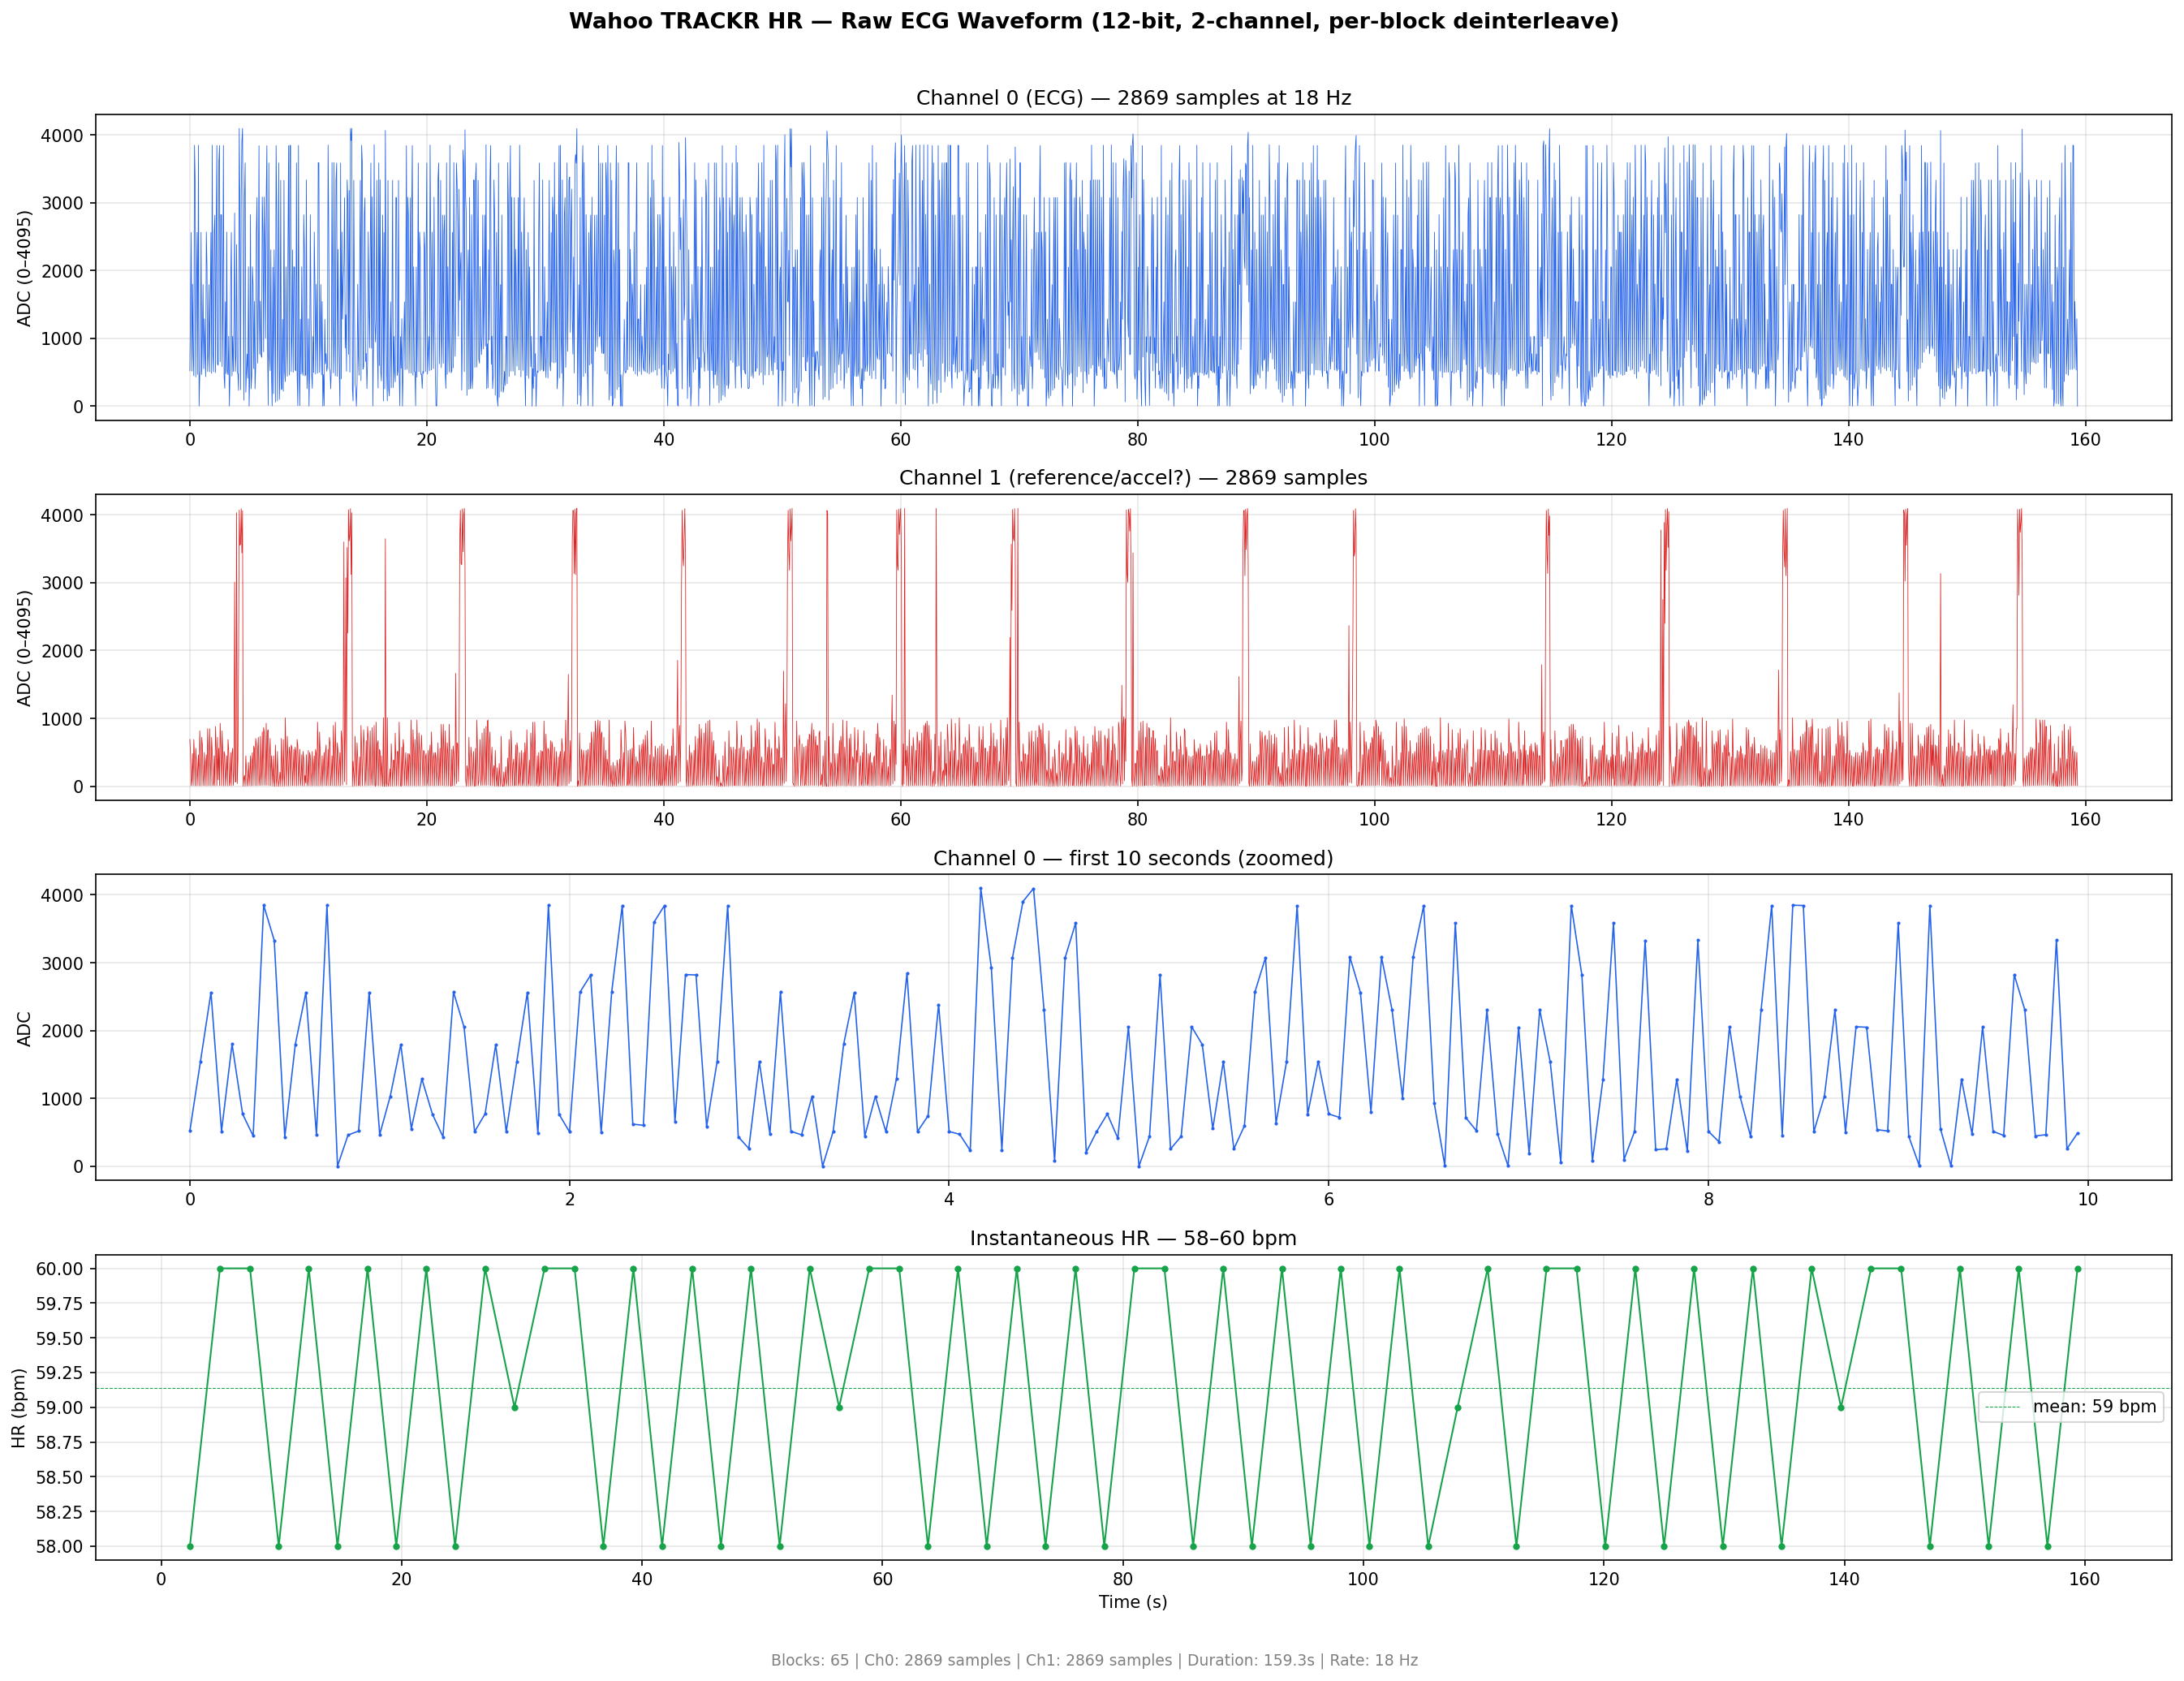This screenshot has height=1681, width=2184.
Task: Click the "59.50" y-axis tick label
Action: (62, 1338)
